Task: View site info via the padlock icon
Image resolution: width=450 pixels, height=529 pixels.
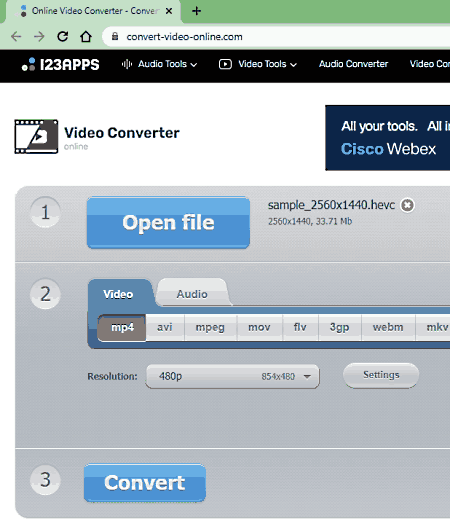Action: pos(115,36)
